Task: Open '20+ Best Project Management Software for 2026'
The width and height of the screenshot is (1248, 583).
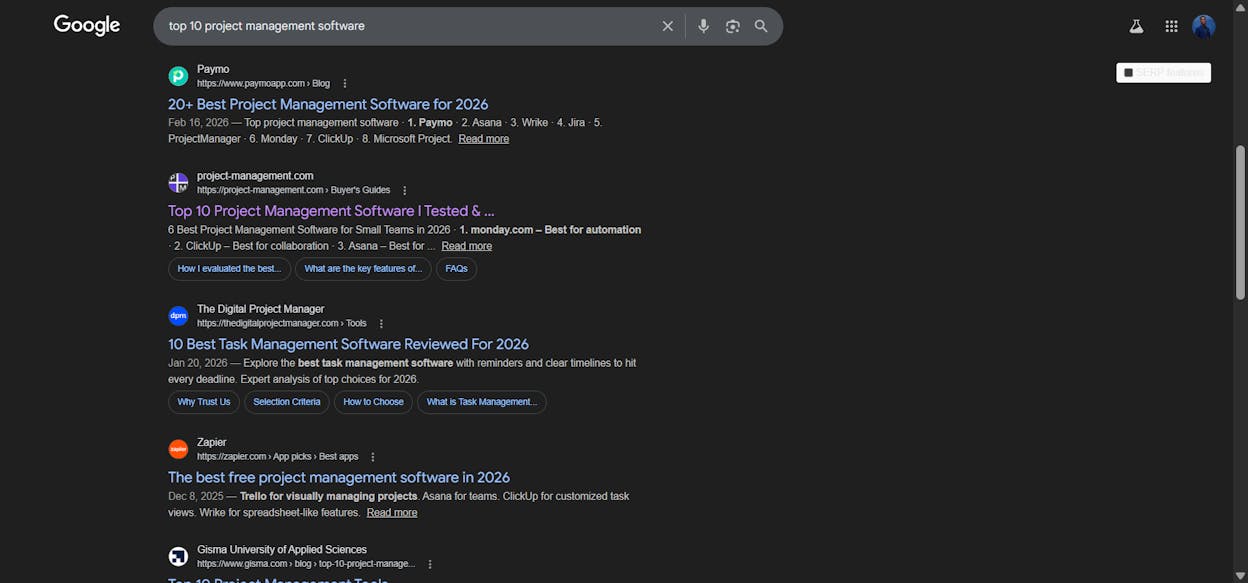Action: (328, 104)
